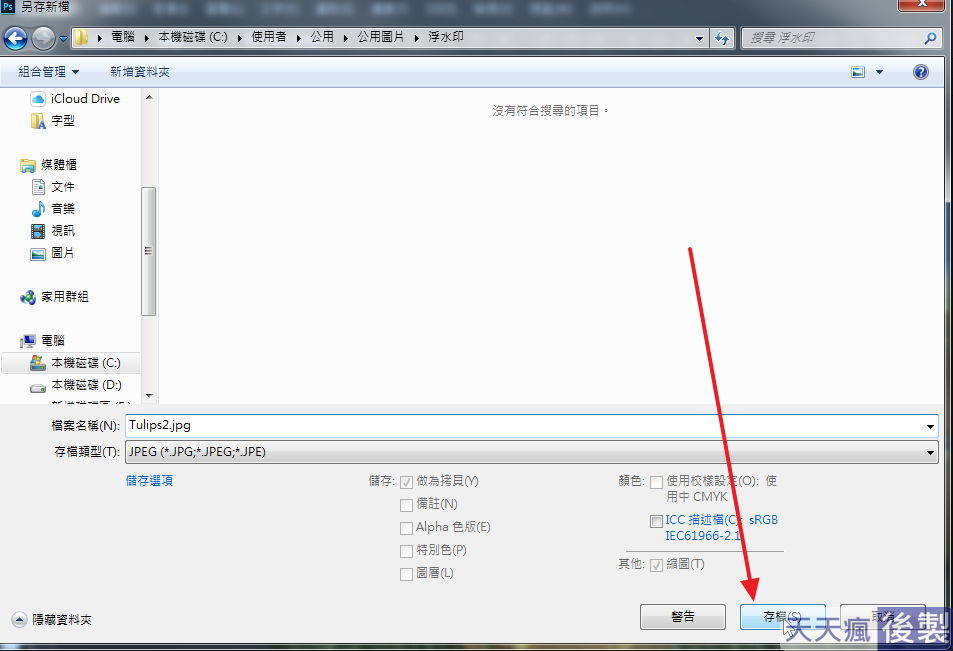Toggle the 圖層(L) checkbox
This screenshot has height=651, width=953.
(x=406, y=574)
